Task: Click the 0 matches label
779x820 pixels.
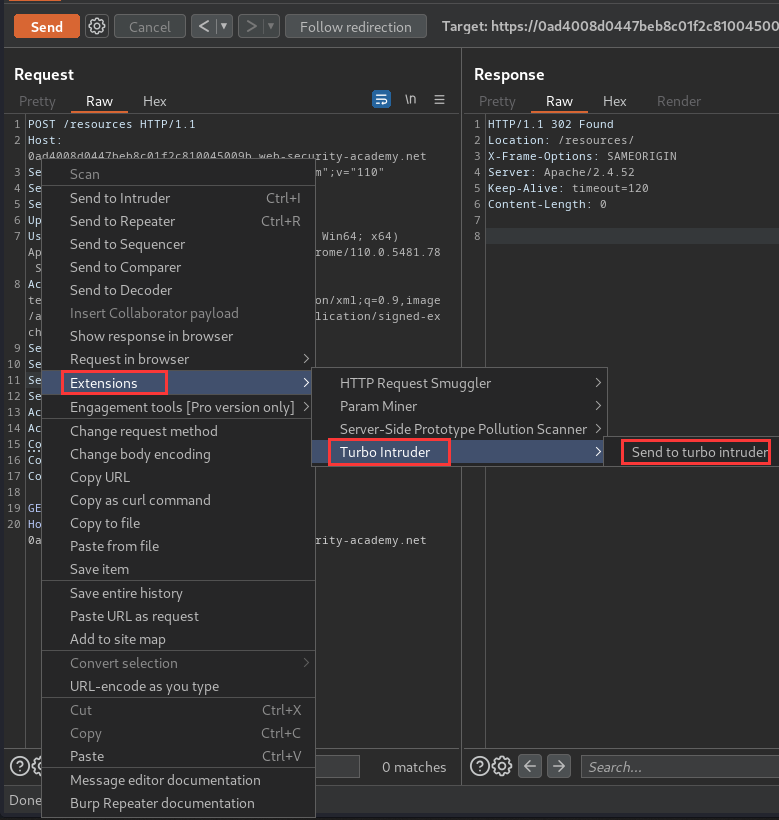Action: tap(414, 767)
